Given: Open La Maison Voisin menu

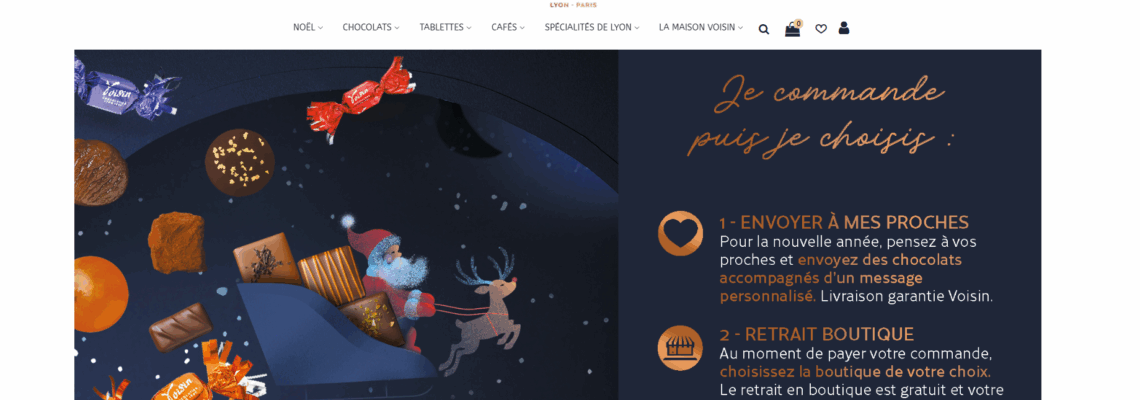Looking at the screenshot, I should (x=701, y=28).
